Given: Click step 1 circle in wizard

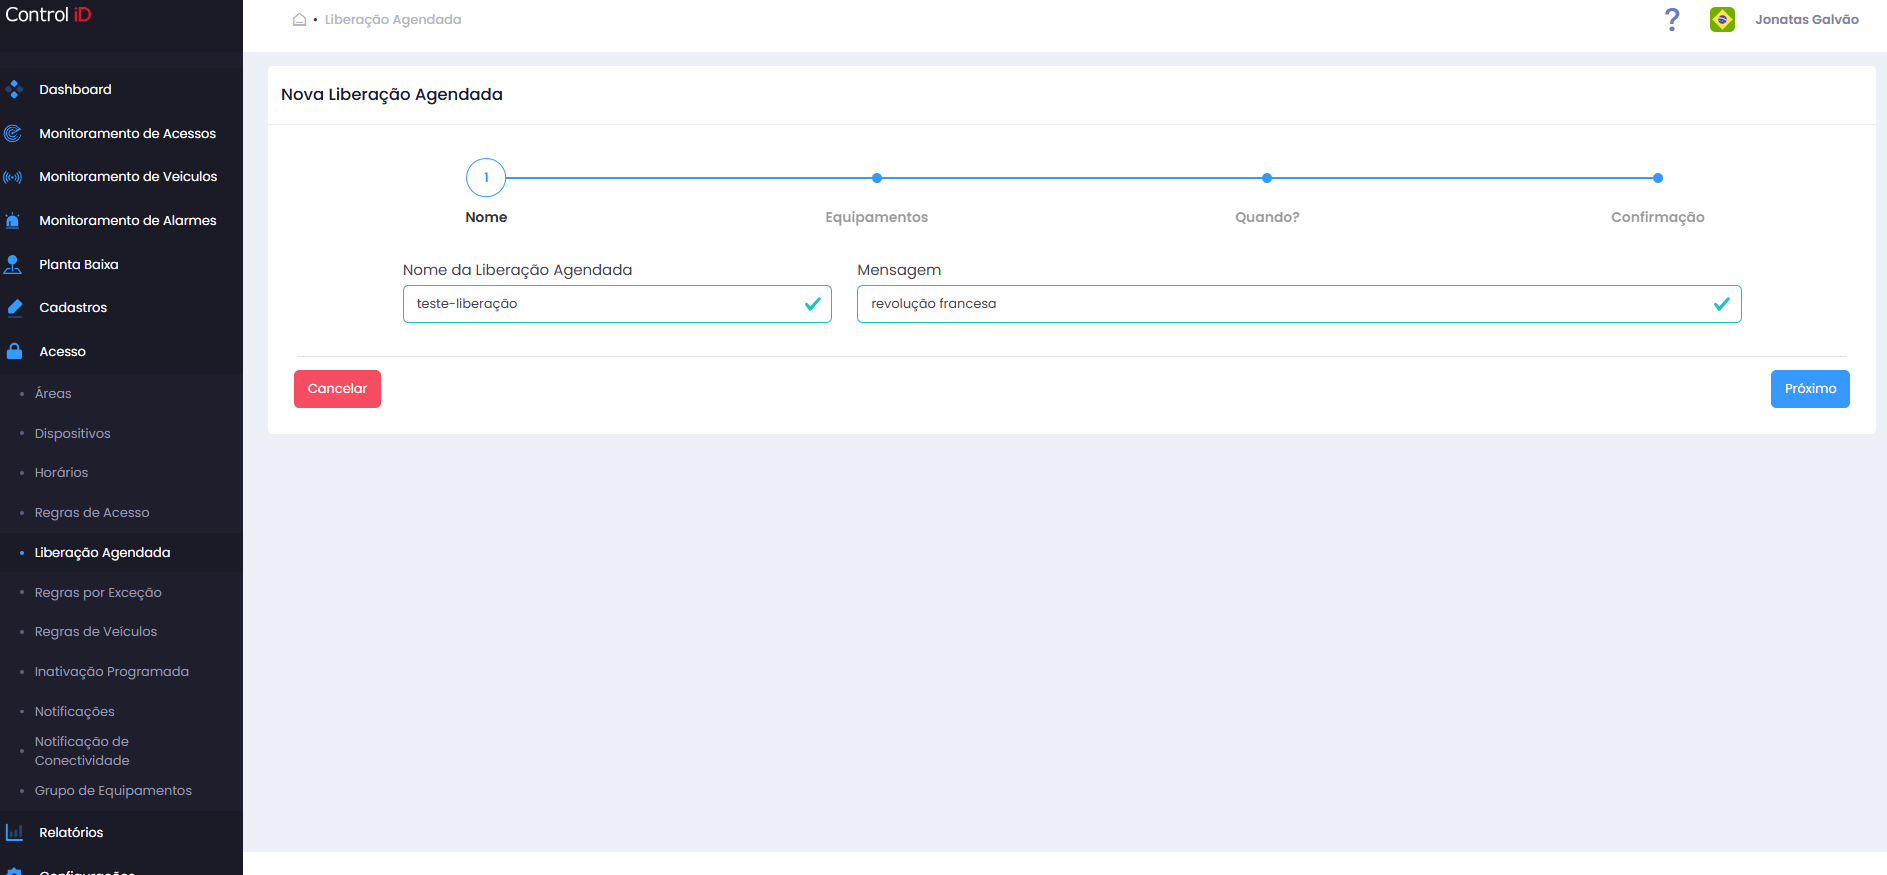Looking at the screenshot, I should click(486, 178).
